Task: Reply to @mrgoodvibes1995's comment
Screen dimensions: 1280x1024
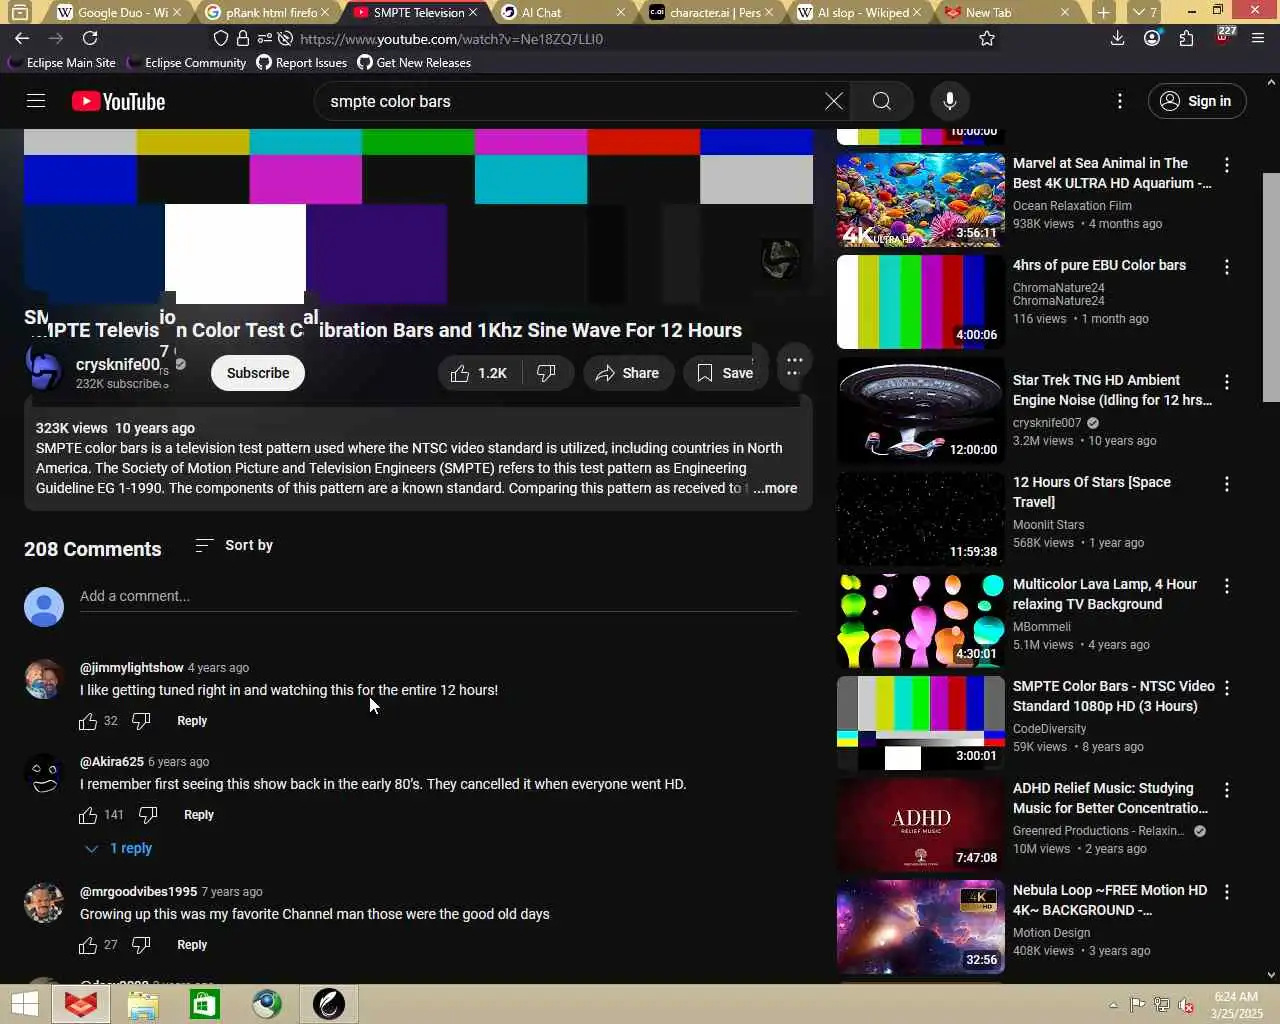Action: pos(192,945)
